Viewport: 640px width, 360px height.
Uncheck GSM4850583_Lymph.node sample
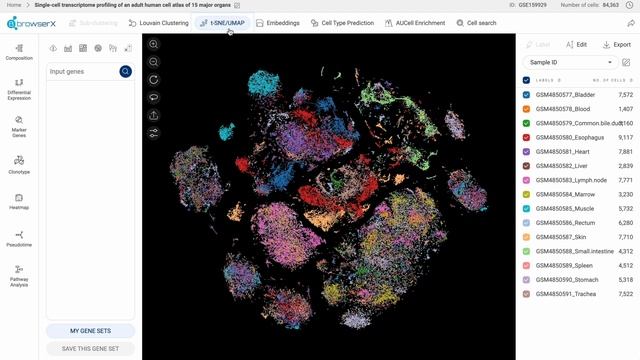[x=526, y=180]
